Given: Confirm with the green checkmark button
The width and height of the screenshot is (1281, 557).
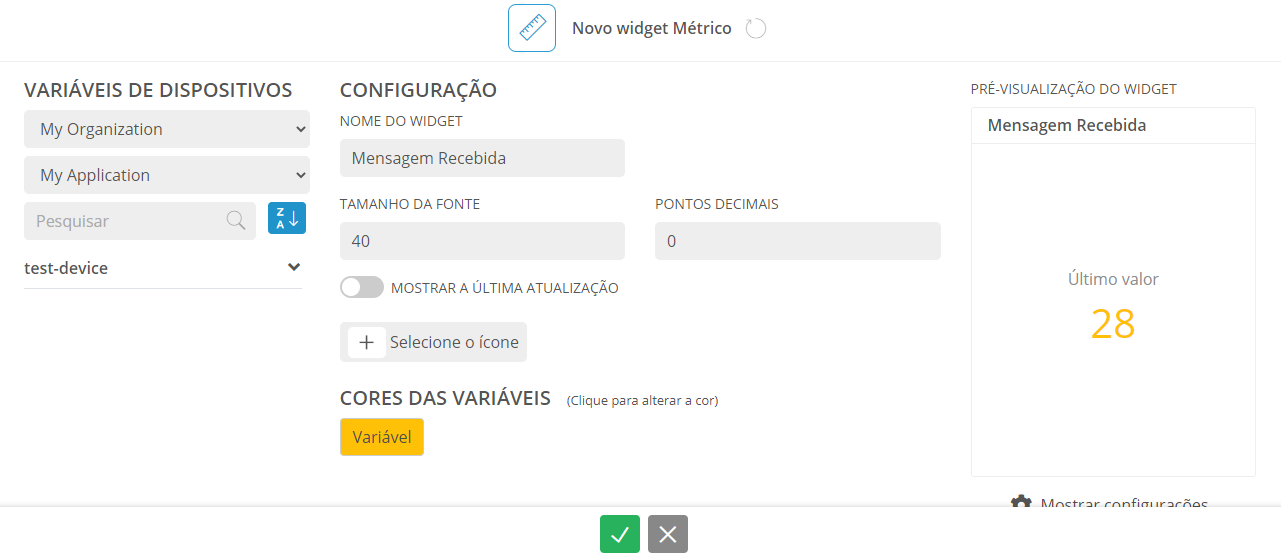Looking at the screenshot, I should [x=620, y=534].
